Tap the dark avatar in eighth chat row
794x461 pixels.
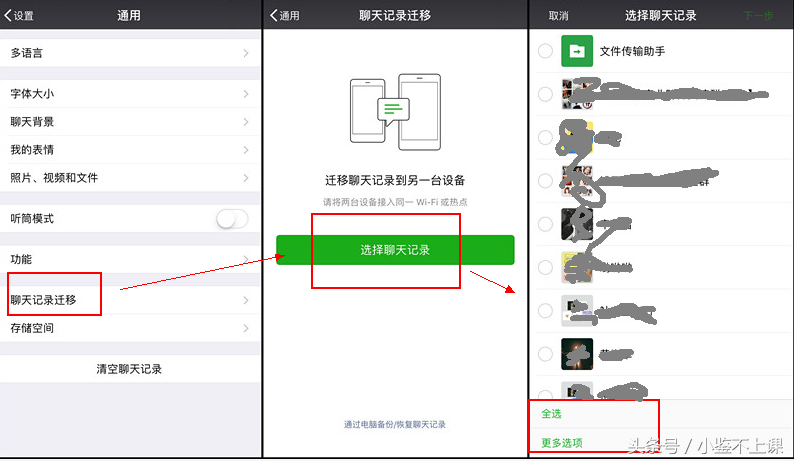(577, 354)
